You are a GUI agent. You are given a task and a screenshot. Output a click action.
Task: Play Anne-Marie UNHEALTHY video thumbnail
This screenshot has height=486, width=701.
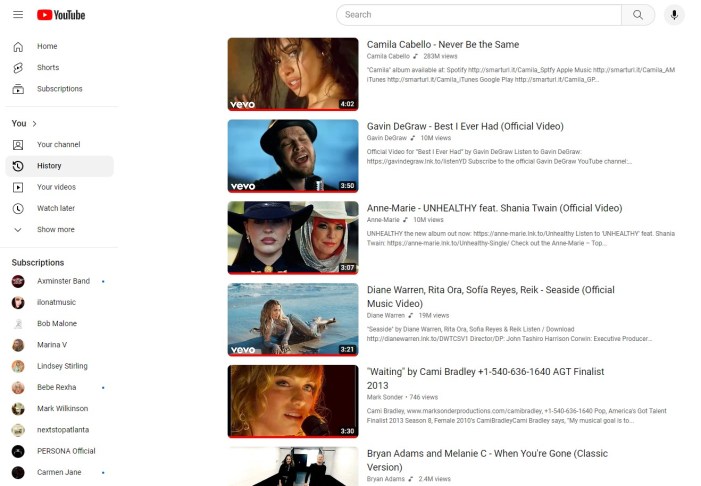pyautogui.click(x=292, y=238)
